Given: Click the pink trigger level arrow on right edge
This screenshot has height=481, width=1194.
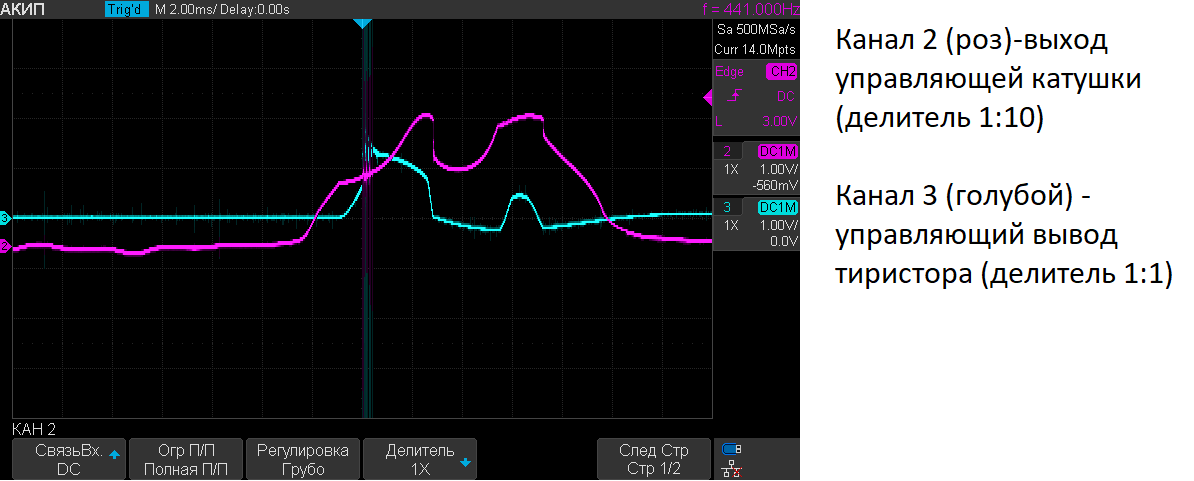Looking at the screenshot, I should 708,96.
